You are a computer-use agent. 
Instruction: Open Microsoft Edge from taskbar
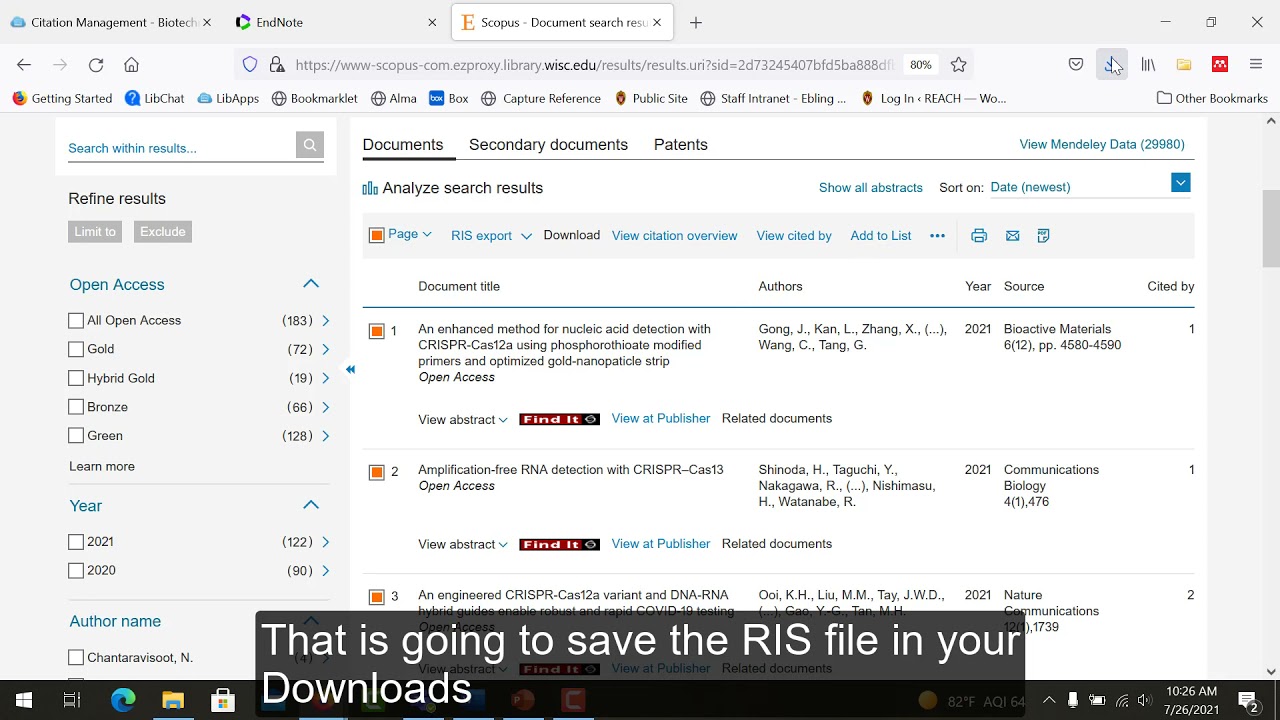coord(123,700)
